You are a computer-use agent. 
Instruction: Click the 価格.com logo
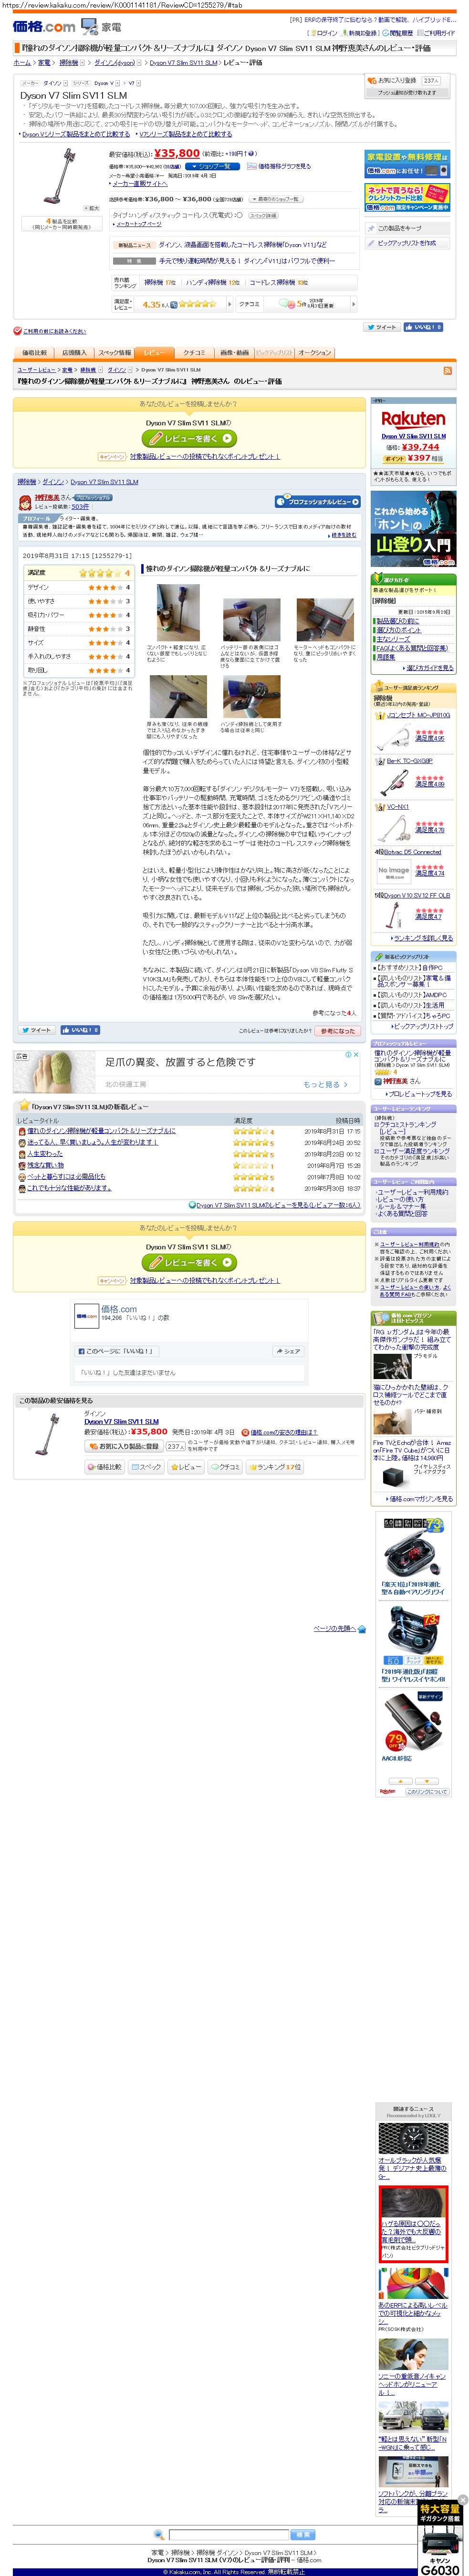click(x=45, y=27)
